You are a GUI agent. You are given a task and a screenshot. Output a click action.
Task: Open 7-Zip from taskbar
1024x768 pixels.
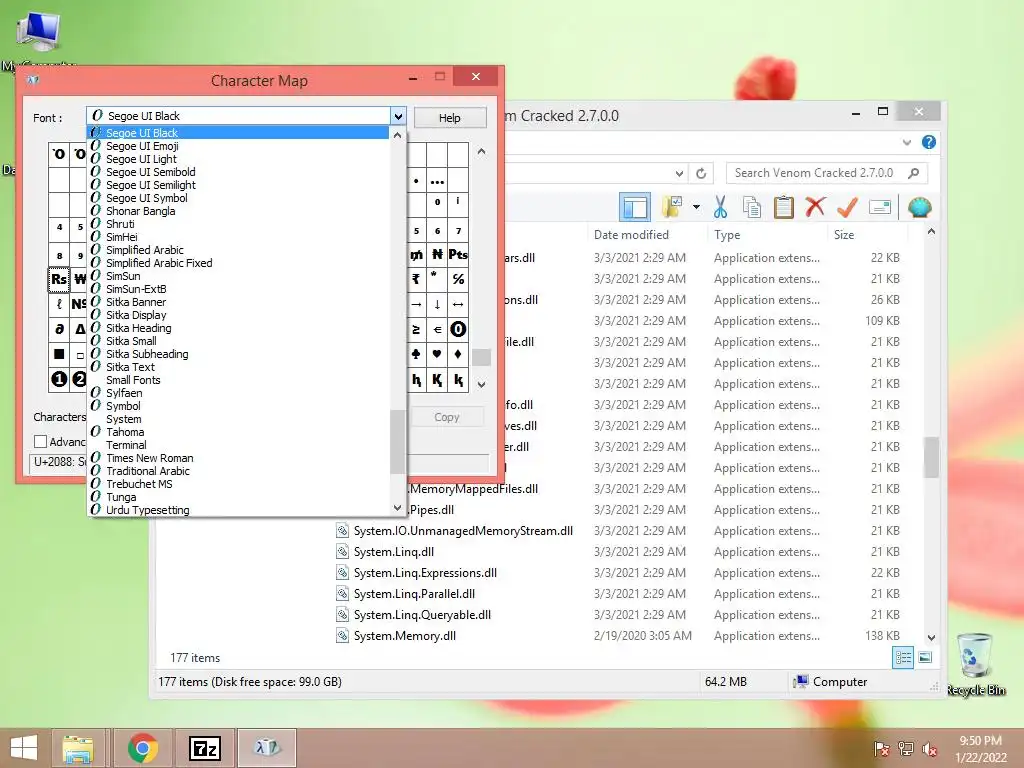[x=204, y=748]
